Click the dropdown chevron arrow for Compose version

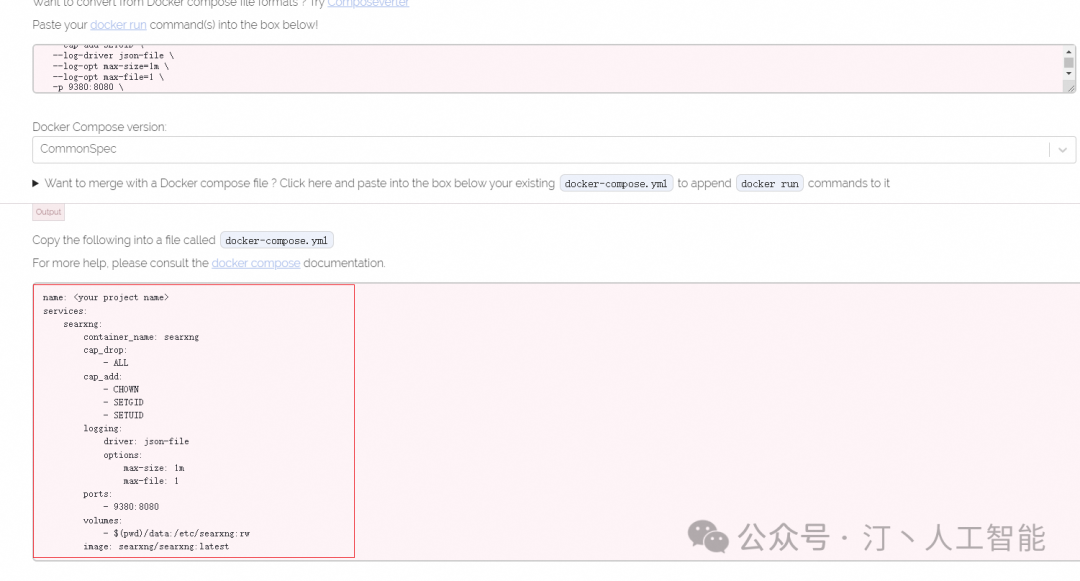click(1063, 149)
